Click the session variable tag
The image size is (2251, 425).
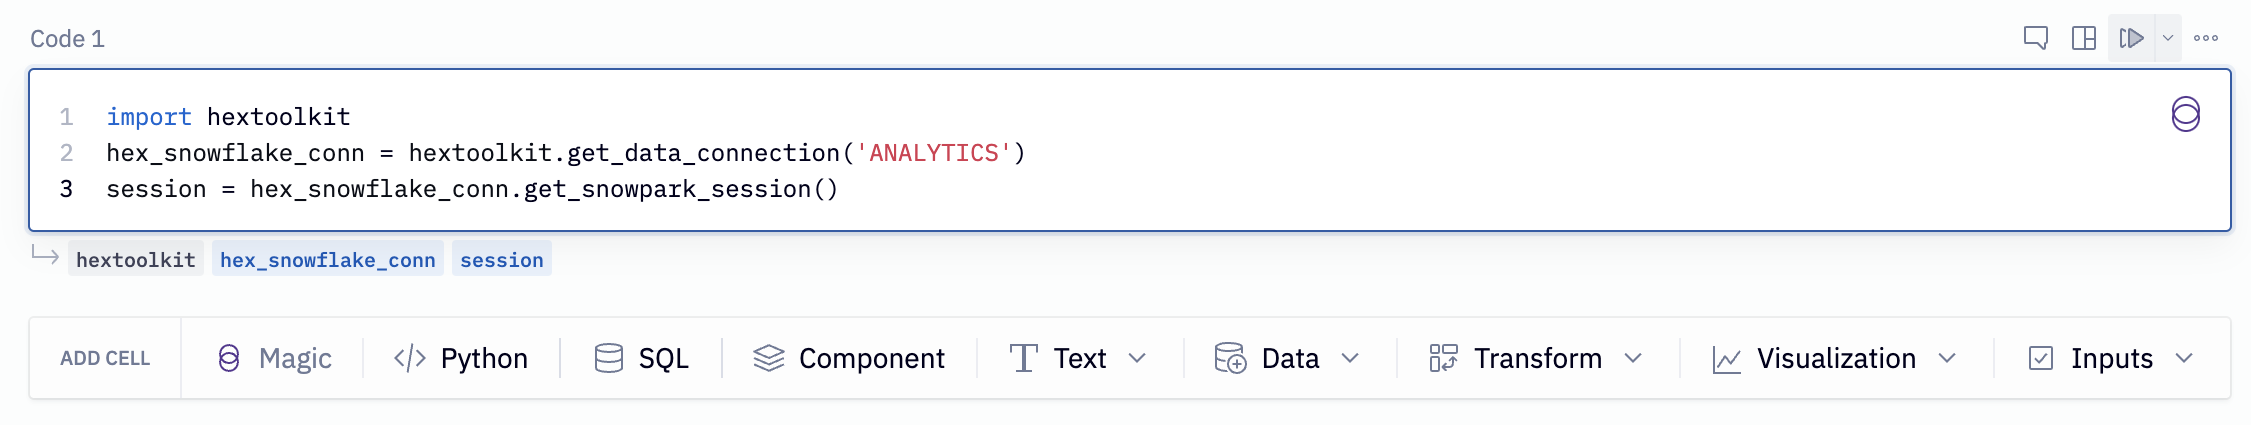[x=501, y=260]
